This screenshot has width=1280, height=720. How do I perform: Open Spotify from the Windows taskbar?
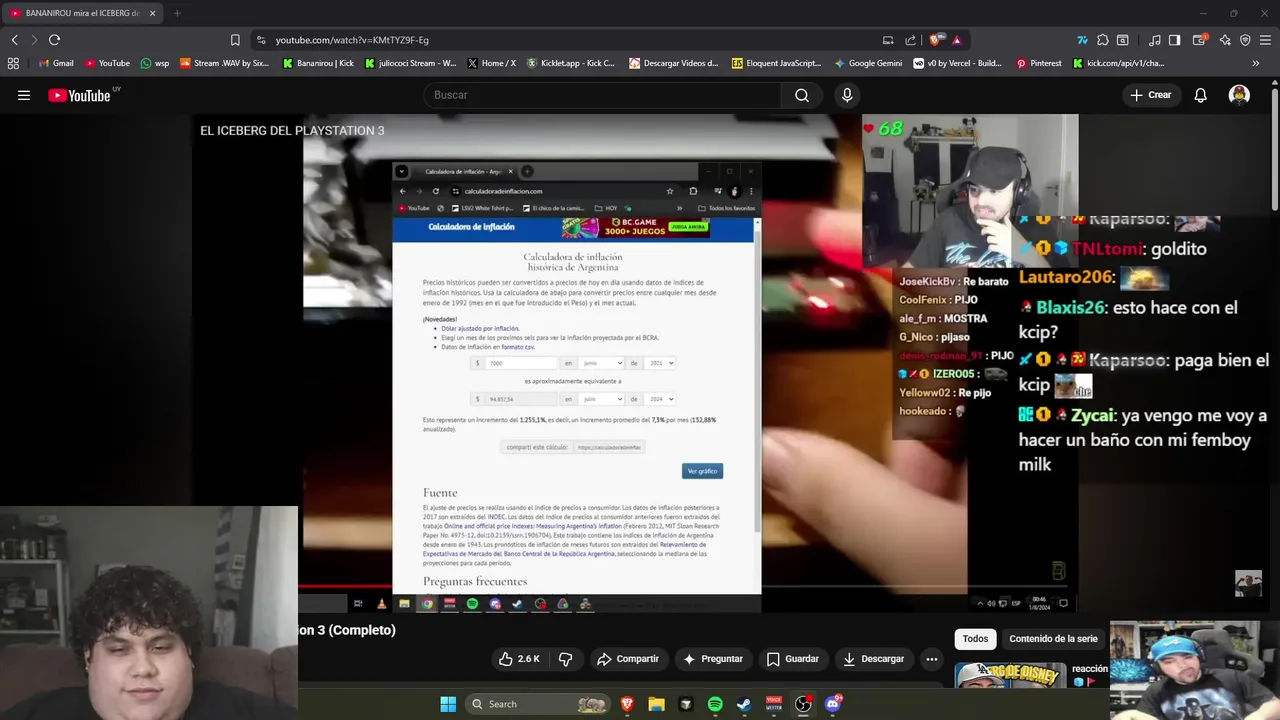click(715, 704)
